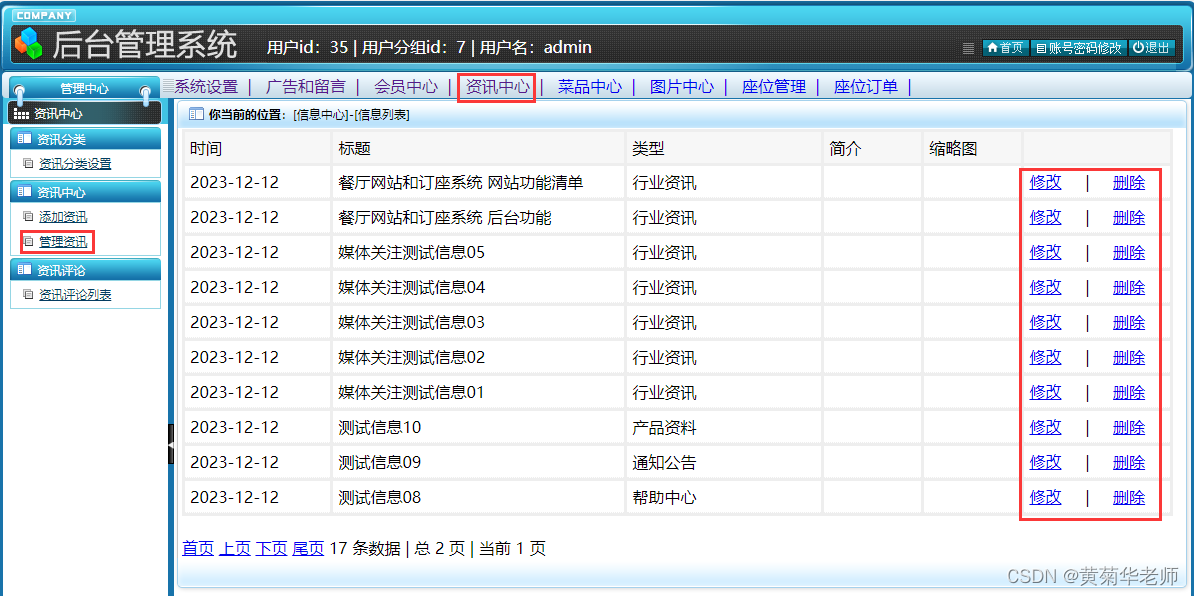Go to 下页 next page link
Viewport: 1194px width, 596px height.
click(271, 548)
